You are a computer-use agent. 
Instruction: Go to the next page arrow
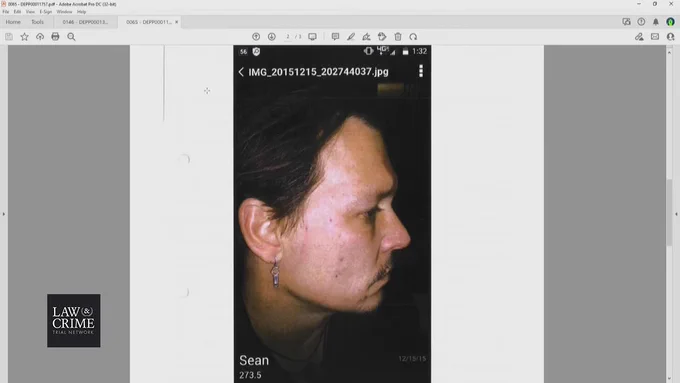[271, 37]
